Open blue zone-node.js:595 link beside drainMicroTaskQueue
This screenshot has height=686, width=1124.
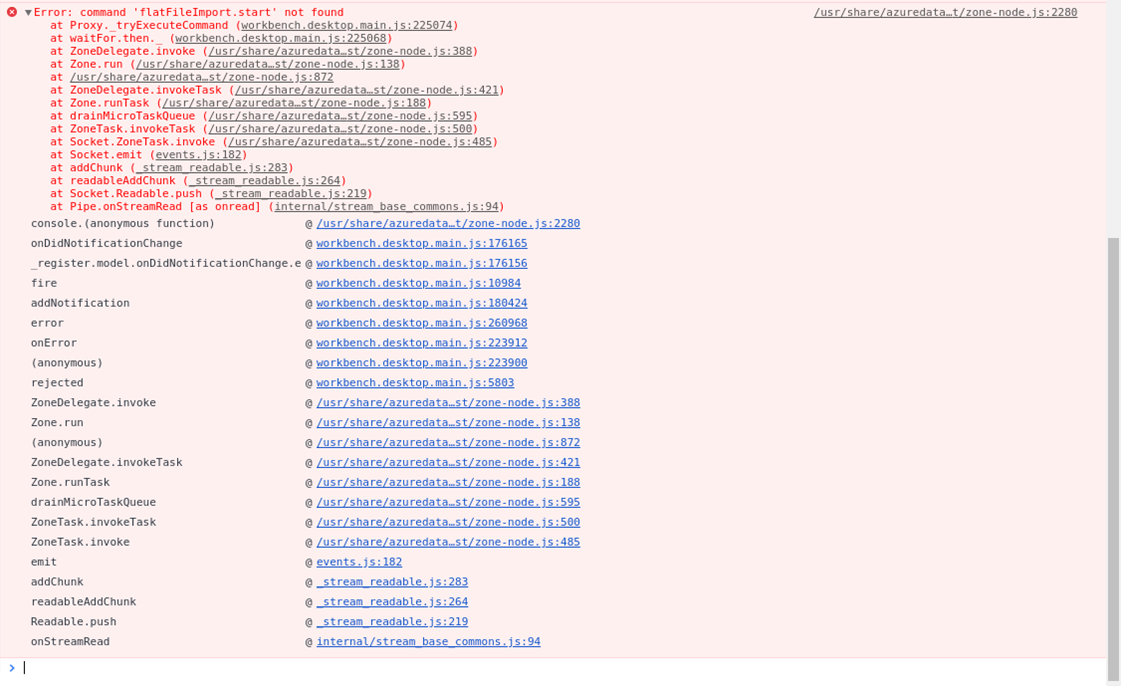pyautogui.click(x=448, y=502)
